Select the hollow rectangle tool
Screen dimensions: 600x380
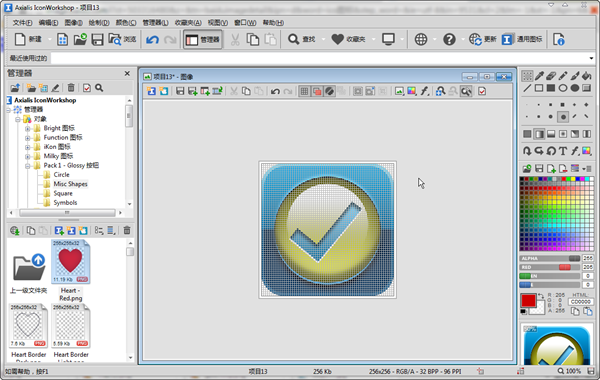click(539, 88)
